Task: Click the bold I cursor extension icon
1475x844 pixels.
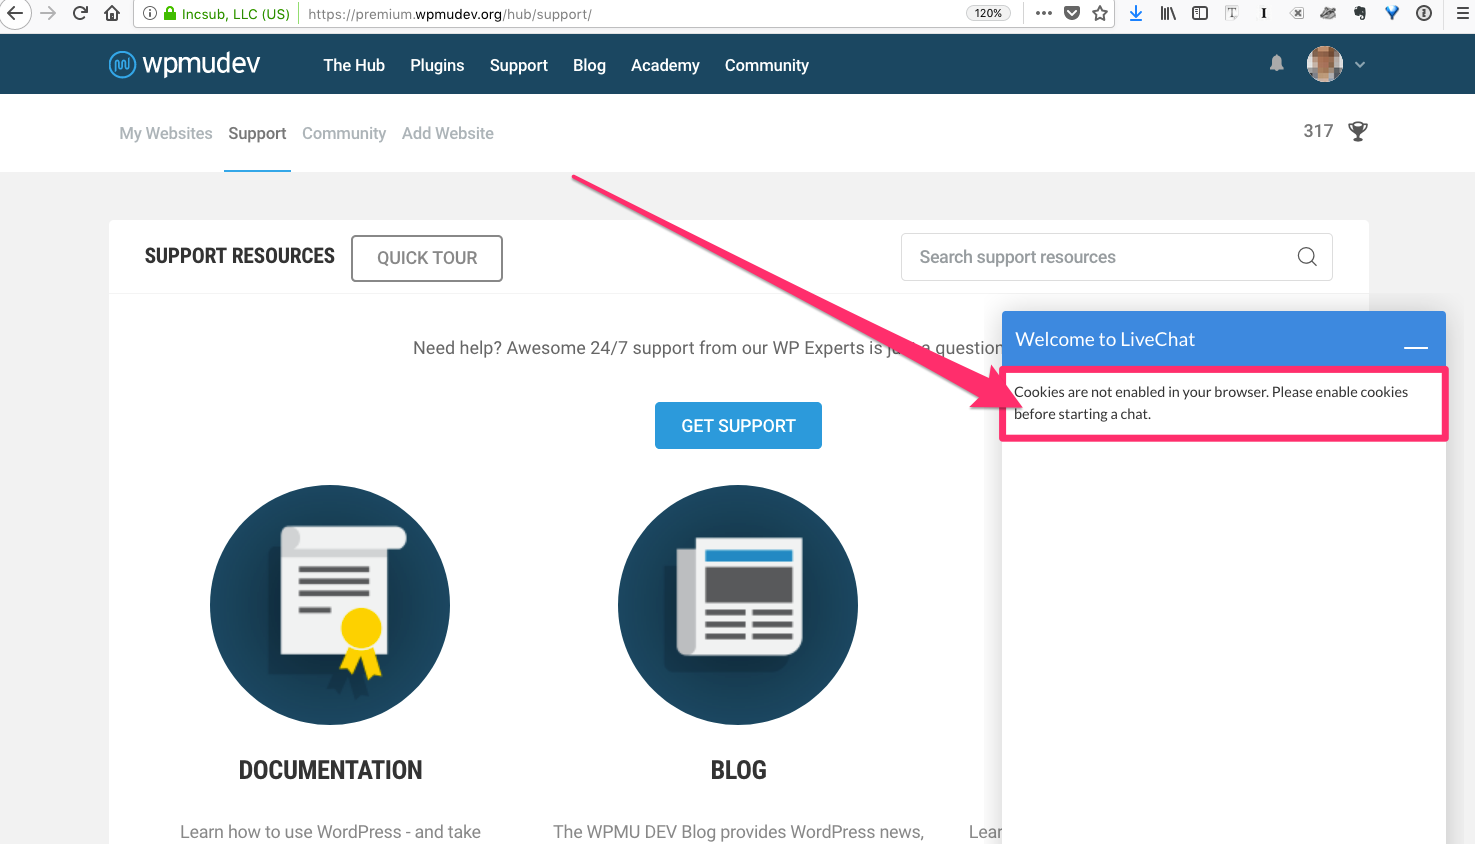Action: click(x=1264, y=13)
